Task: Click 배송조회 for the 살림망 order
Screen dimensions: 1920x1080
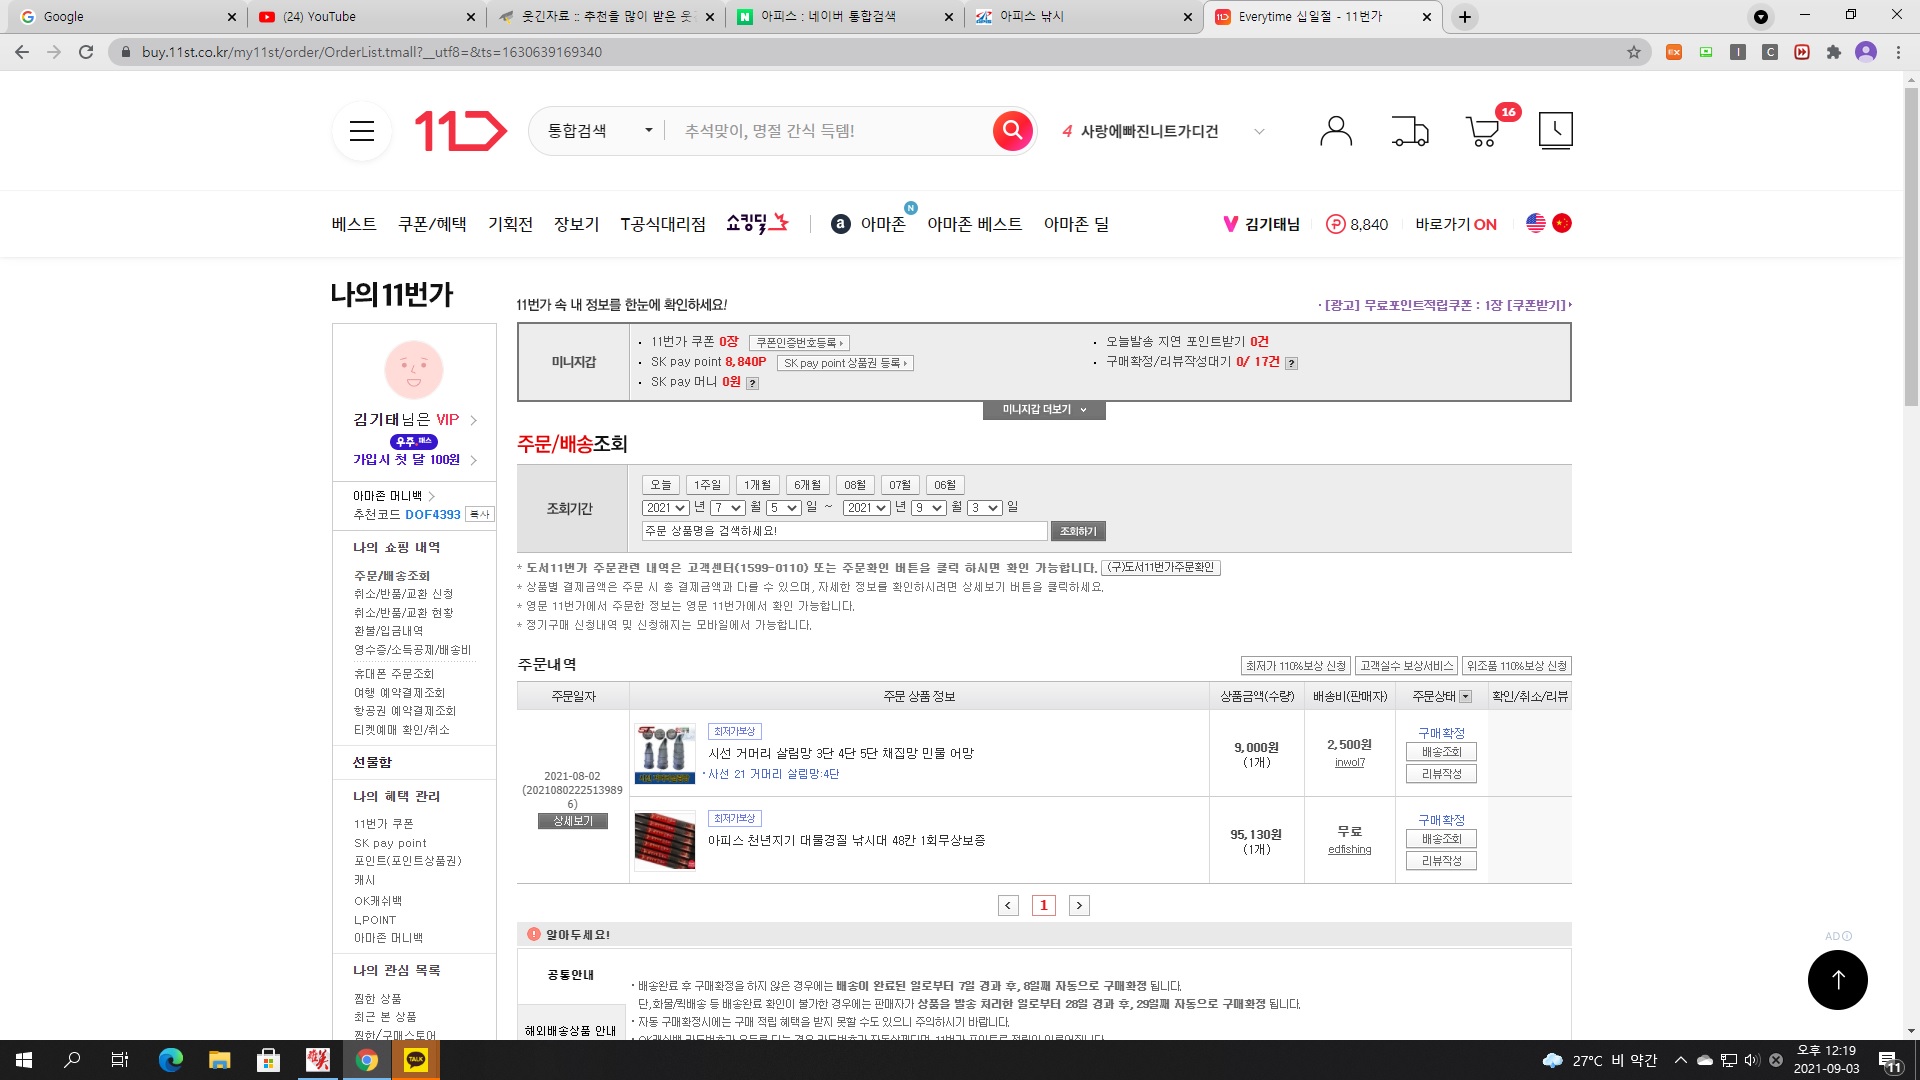Action: point(1441,752)
